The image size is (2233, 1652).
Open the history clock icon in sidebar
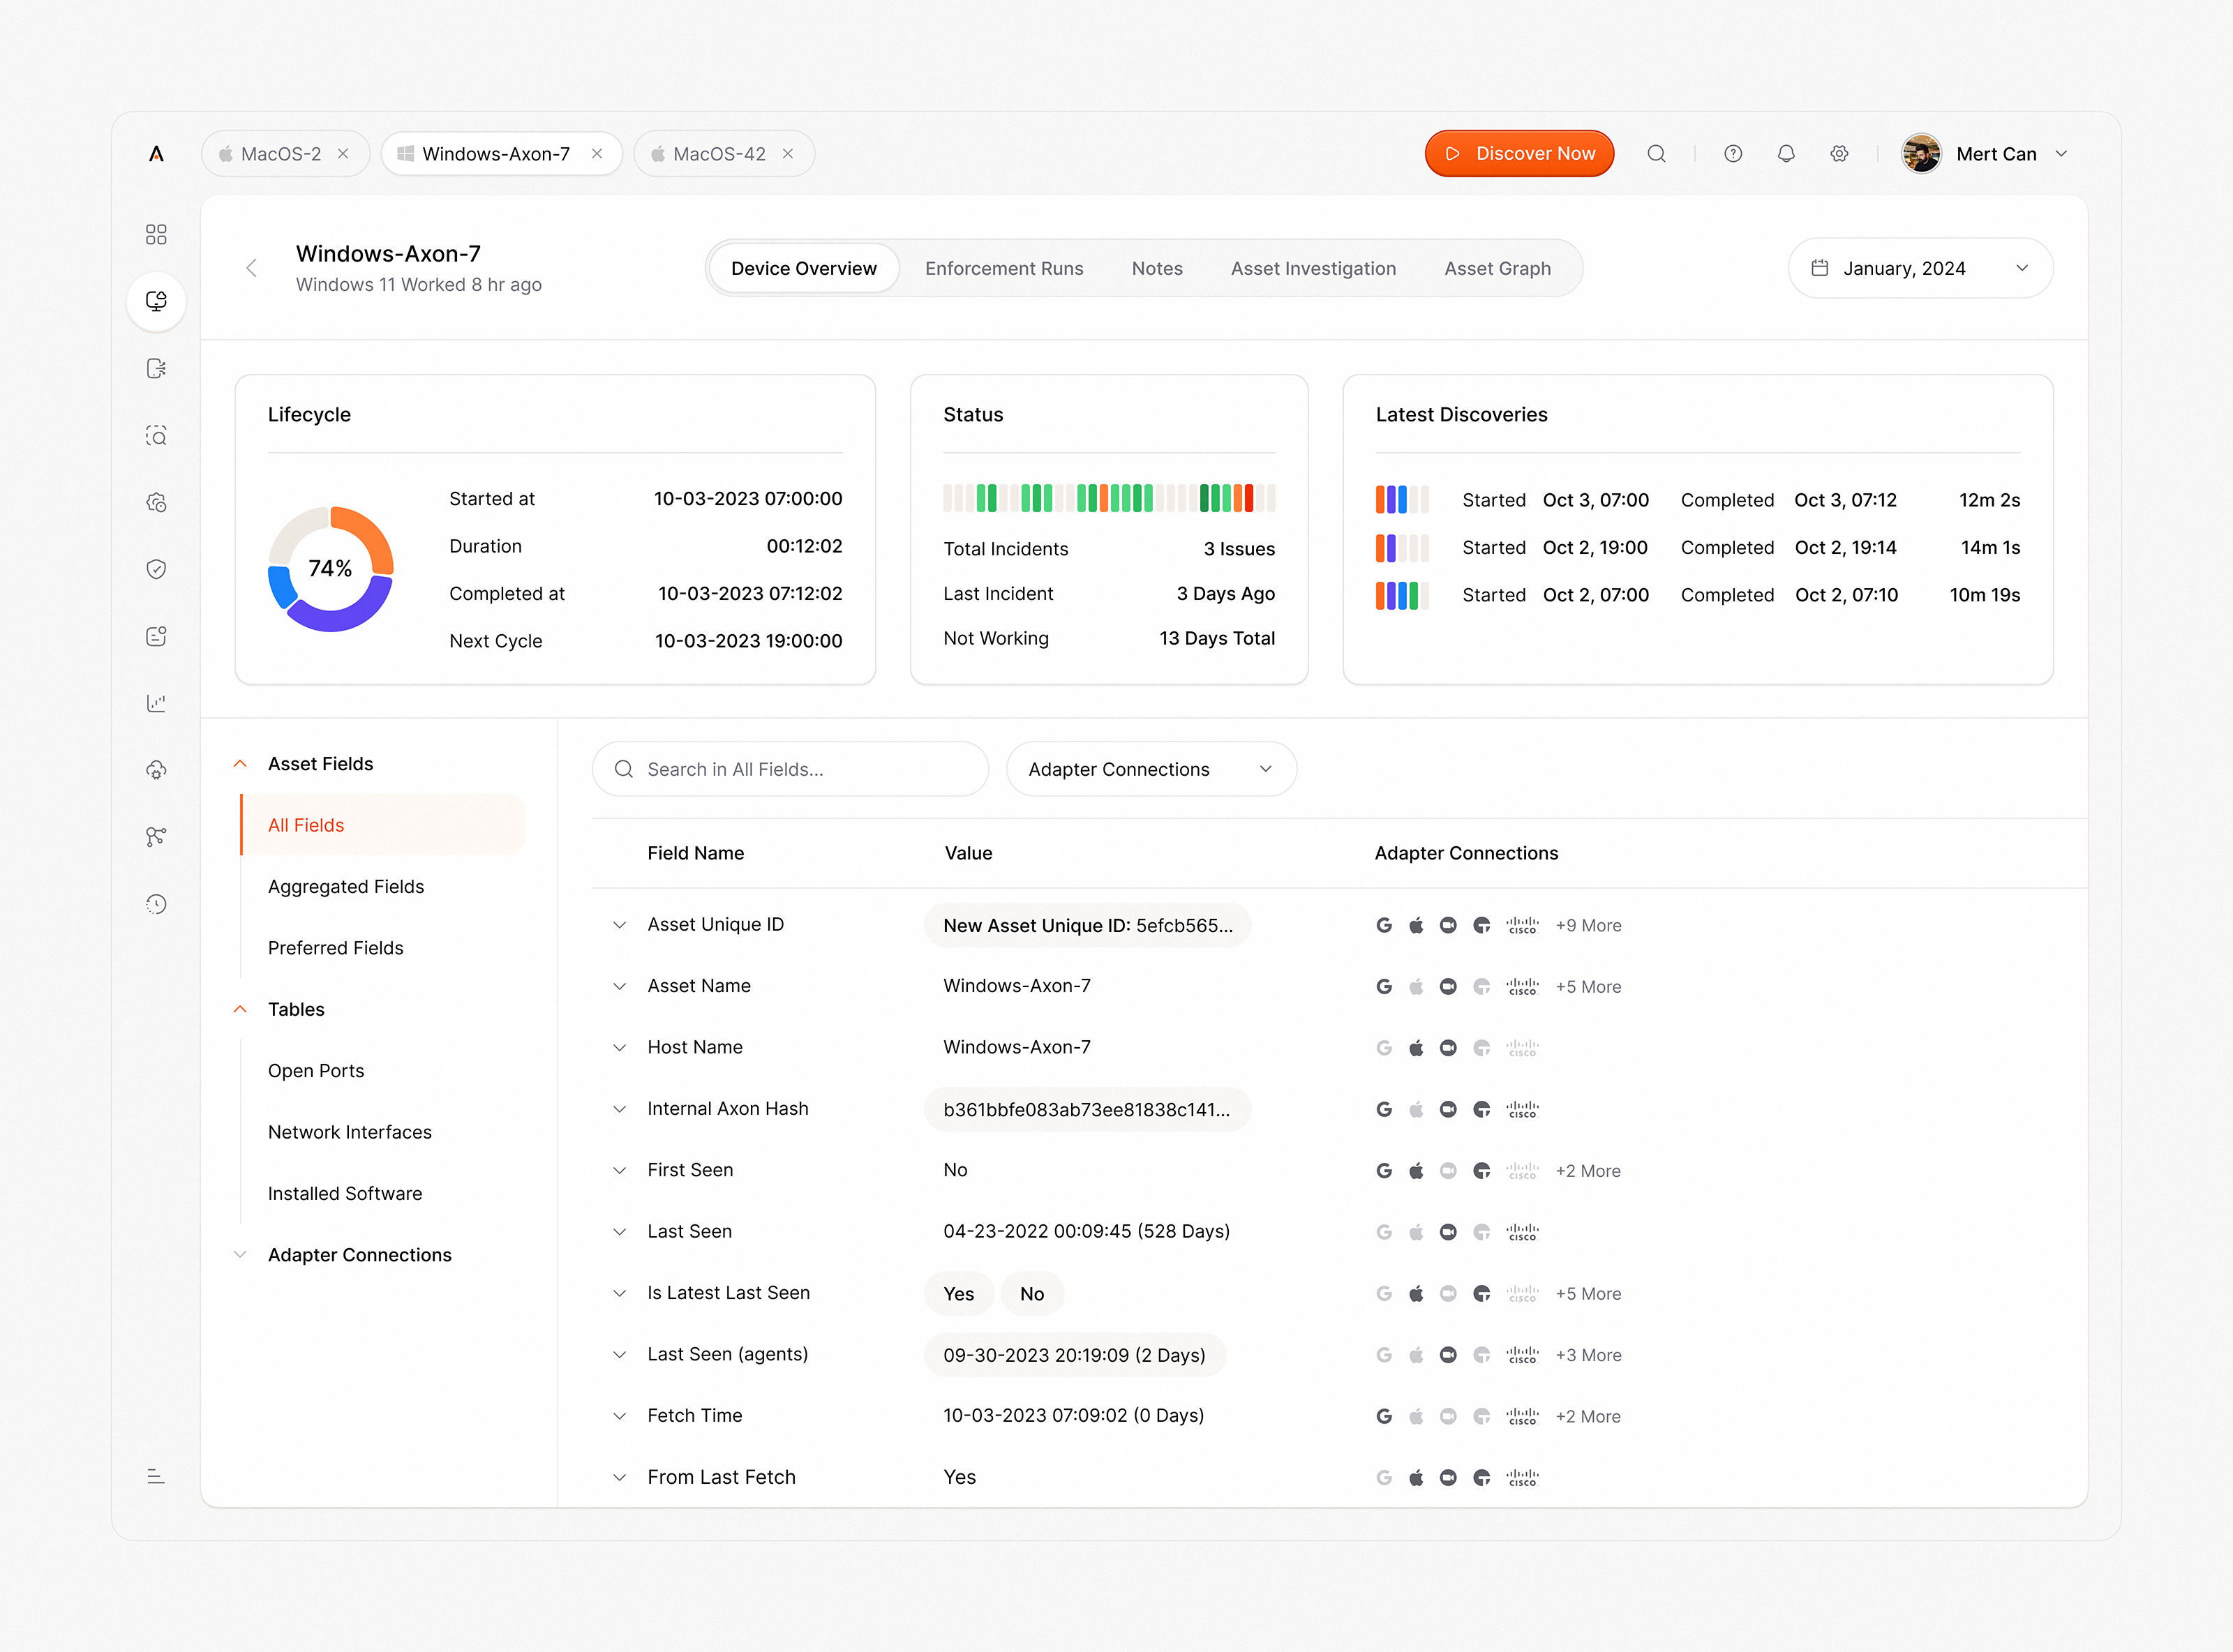click(156, 903)
